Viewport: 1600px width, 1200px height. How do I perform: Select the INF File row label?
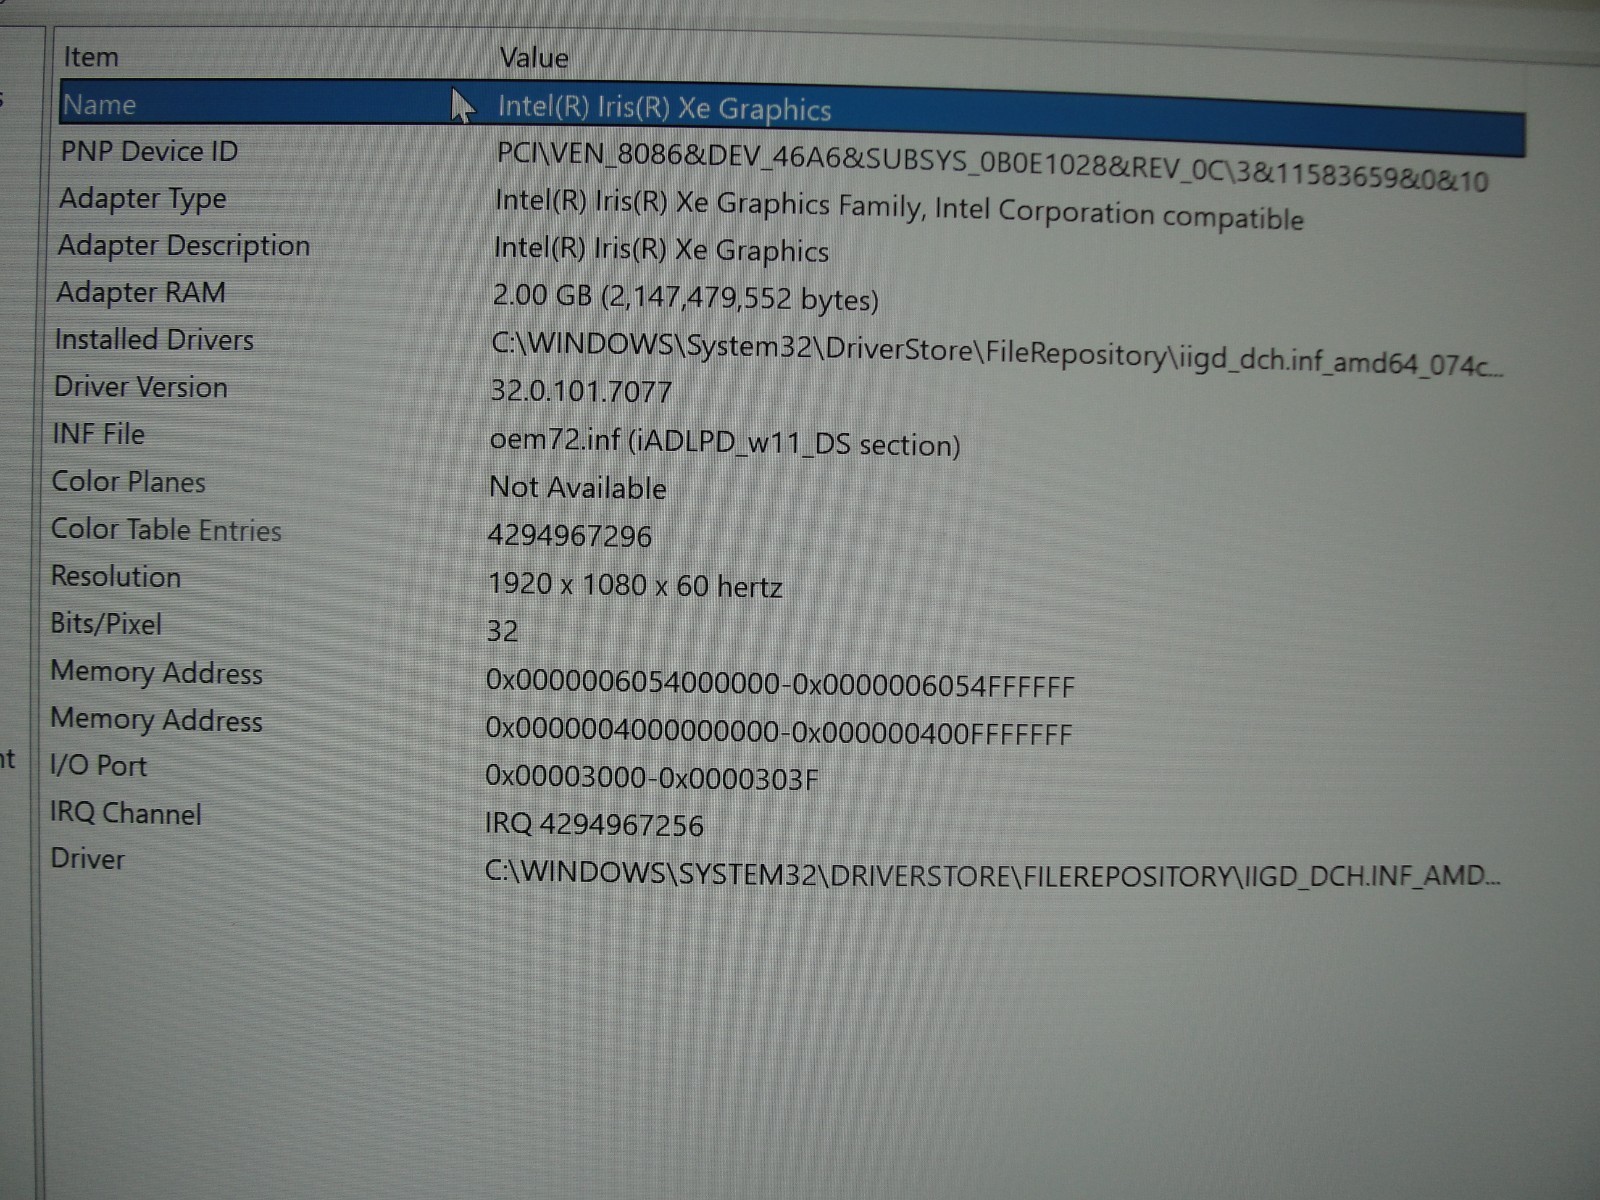(x=98, y=434)
